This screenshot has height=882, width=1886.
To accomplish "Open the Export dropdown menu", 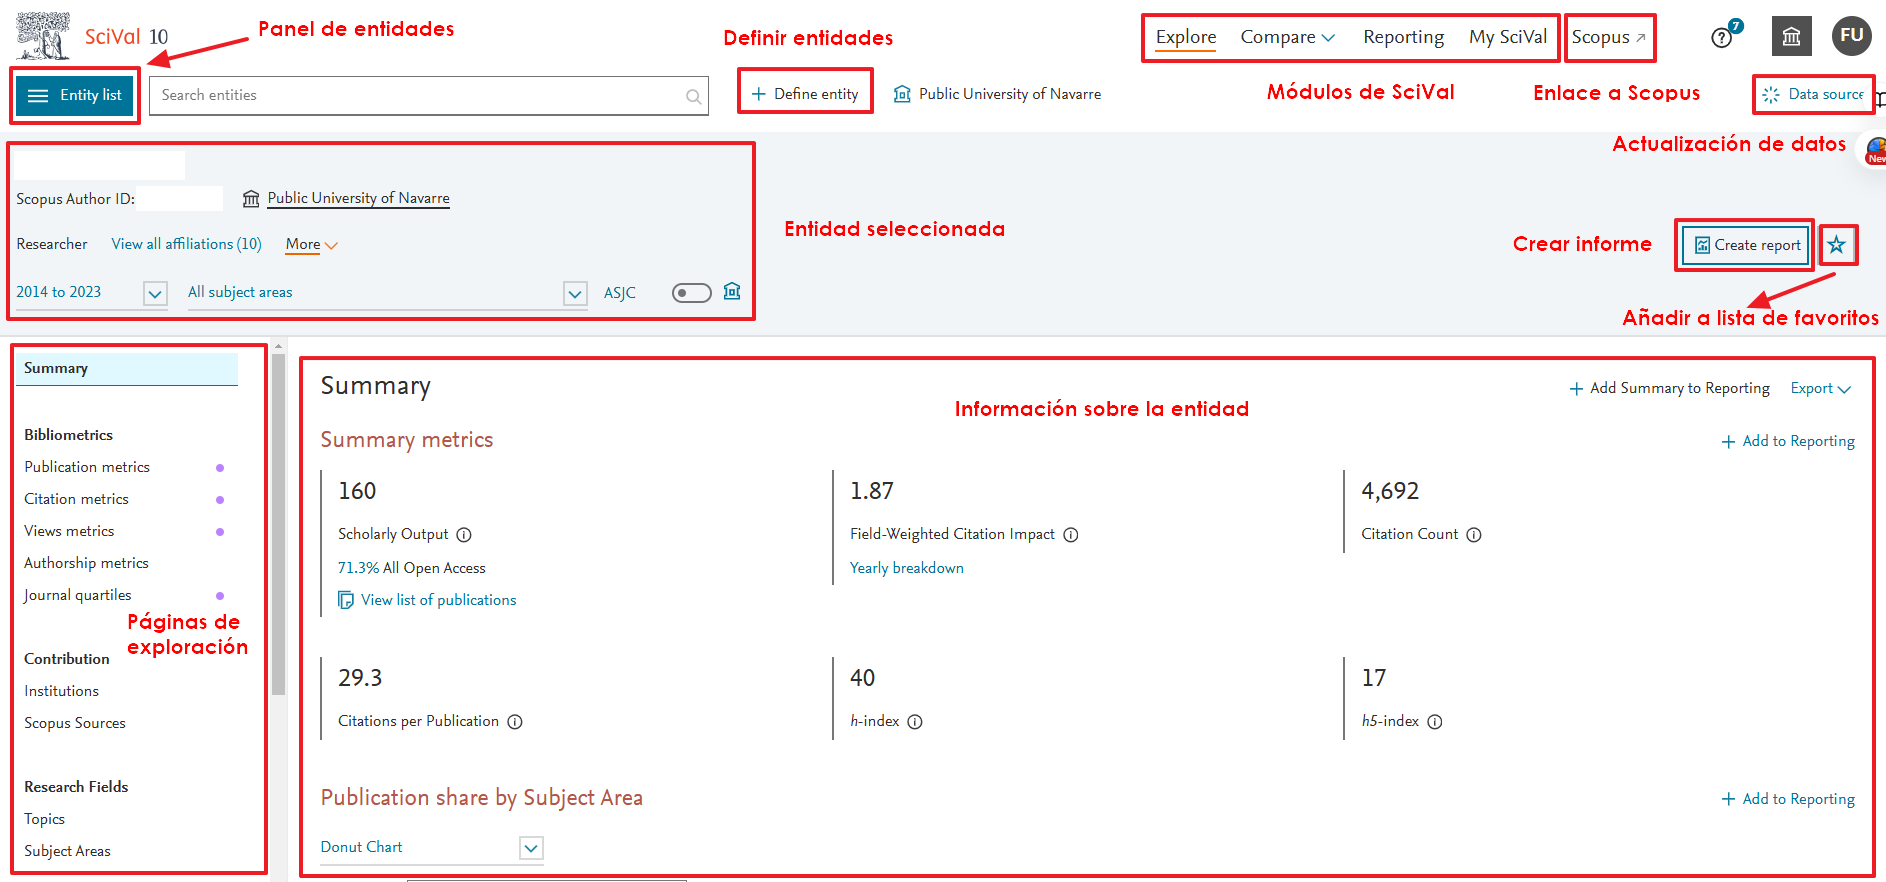I will [x=1820, y=388].
